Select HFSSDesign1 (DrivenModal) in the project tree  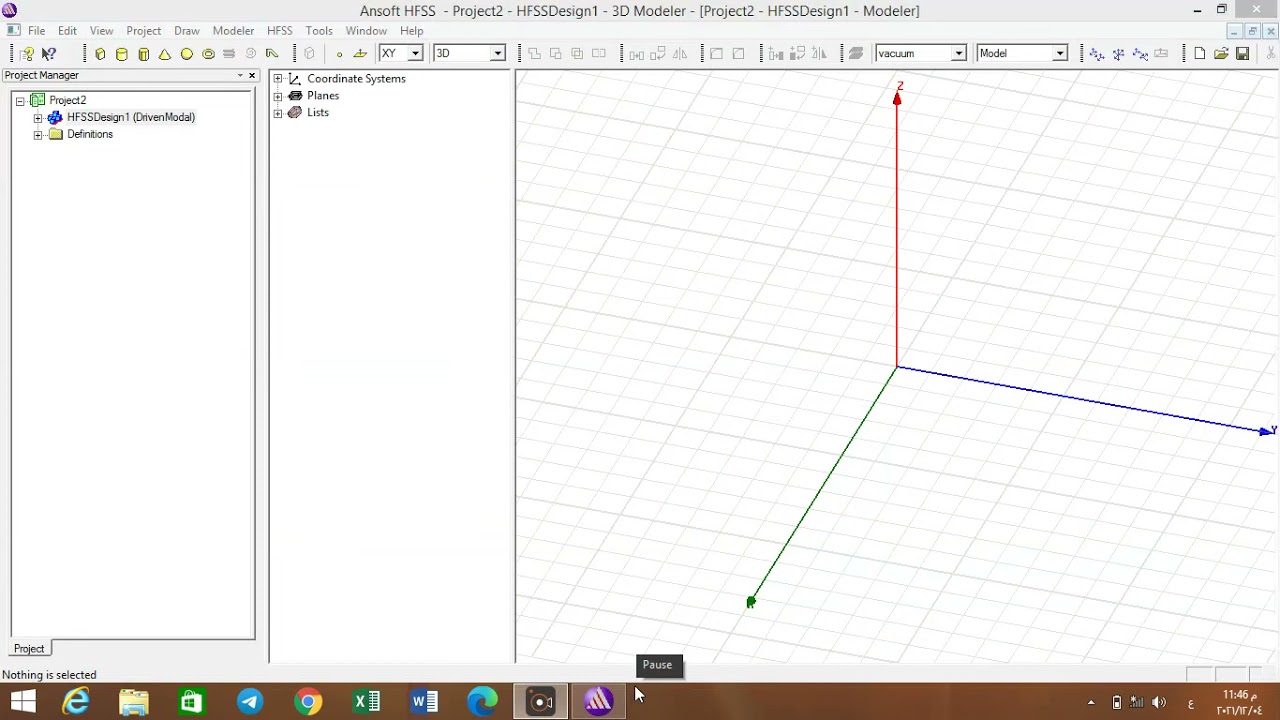[x=131, y=118]
